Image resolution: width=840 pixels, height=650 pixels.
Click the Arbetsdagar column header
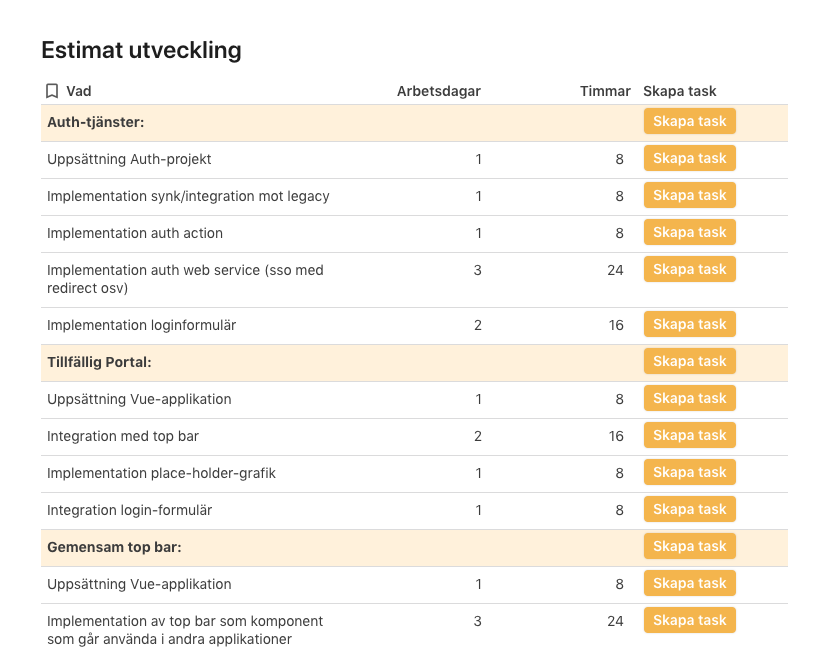pyautogui.click(x=438, y=91)
